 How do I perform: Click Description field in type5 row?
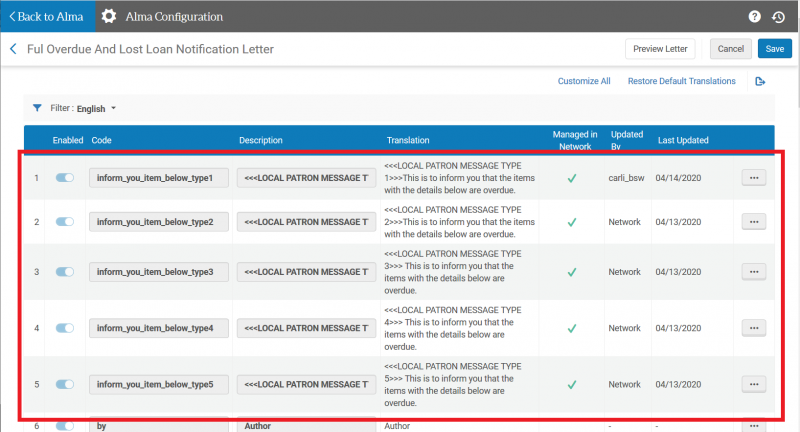coord(306,384)
